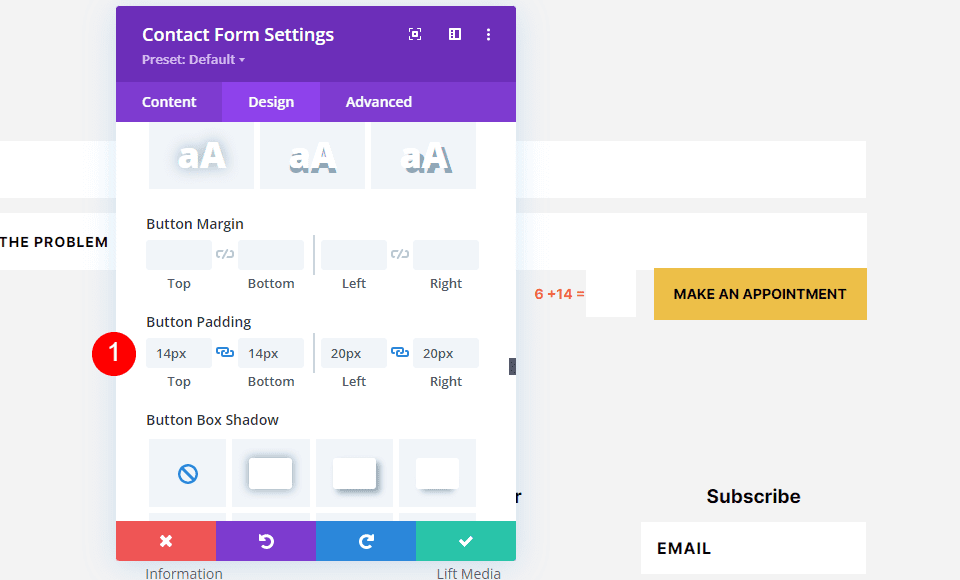Discard changes with the red X
Viewport: 960px width, 580px height.
coord(165,540)
